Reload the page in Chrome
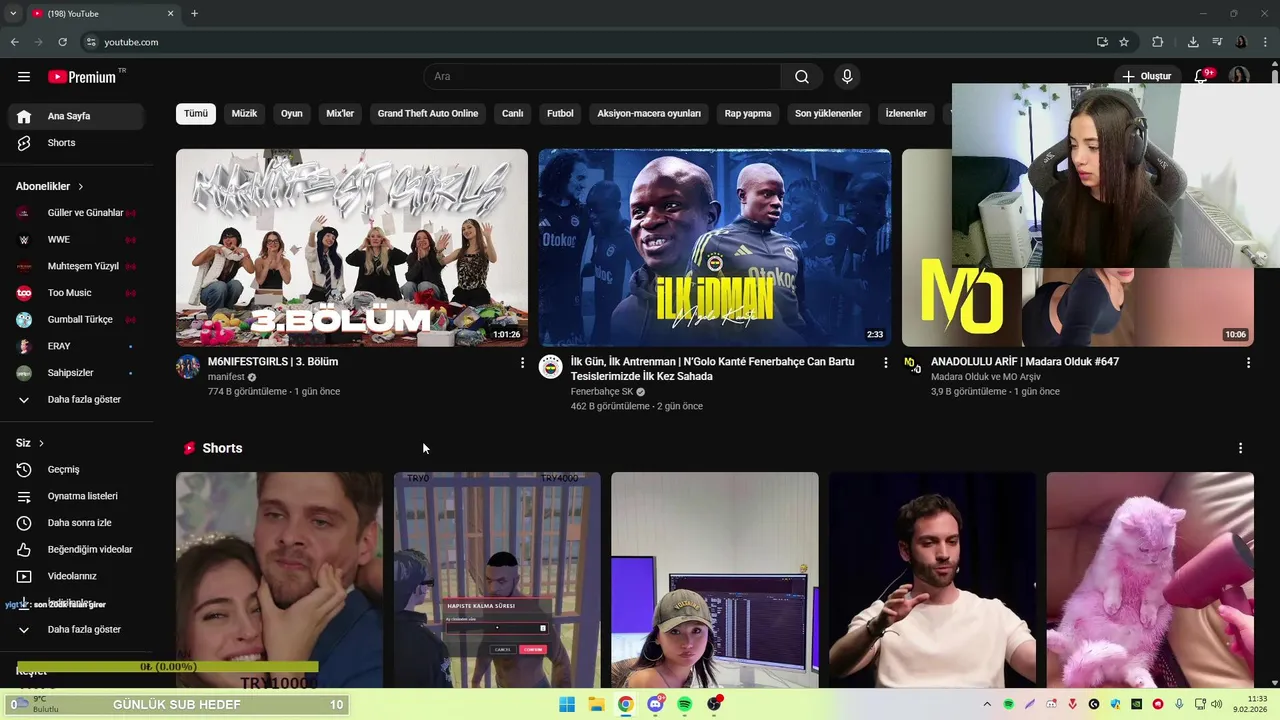 click(62, 42)
